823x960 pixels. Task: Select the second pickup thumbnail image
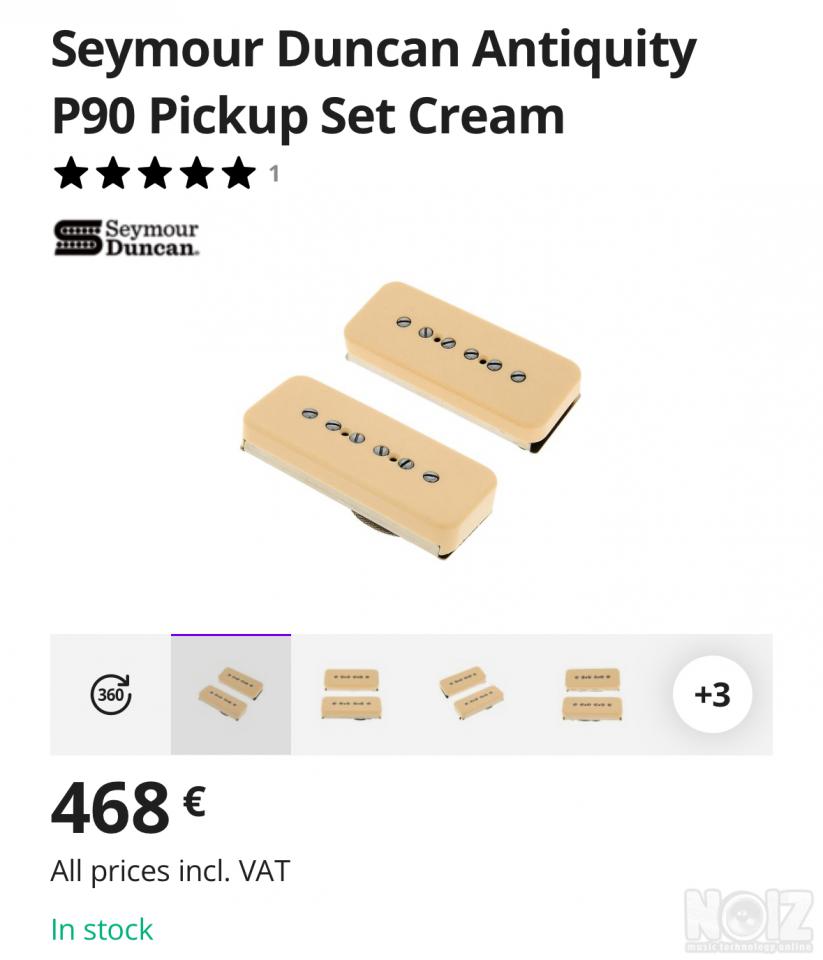351,694
